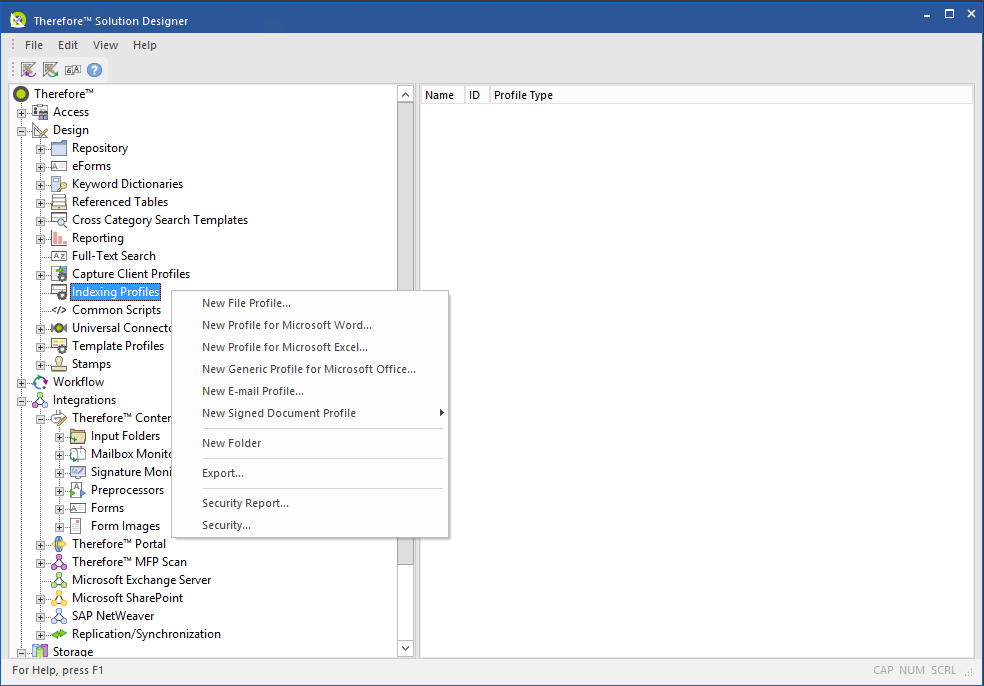This screenshot has width=984, height=686.
Task: Expand the Workflow node
Action: pos(21,383)
